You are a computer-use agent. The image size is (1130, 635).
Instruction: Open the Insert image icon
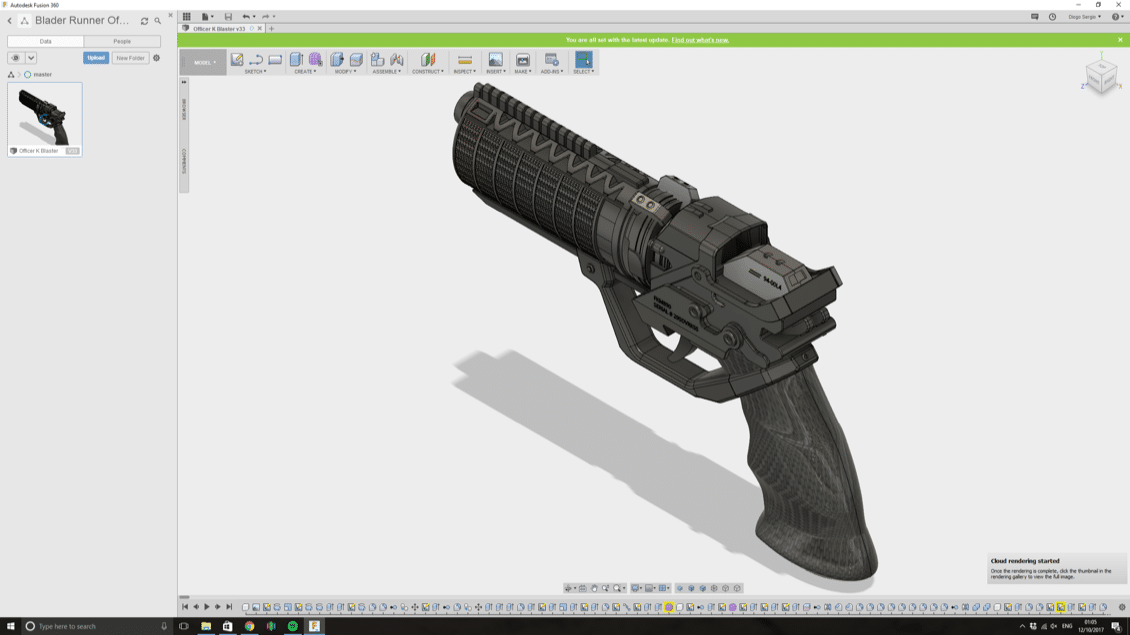(x=495, y=60)
